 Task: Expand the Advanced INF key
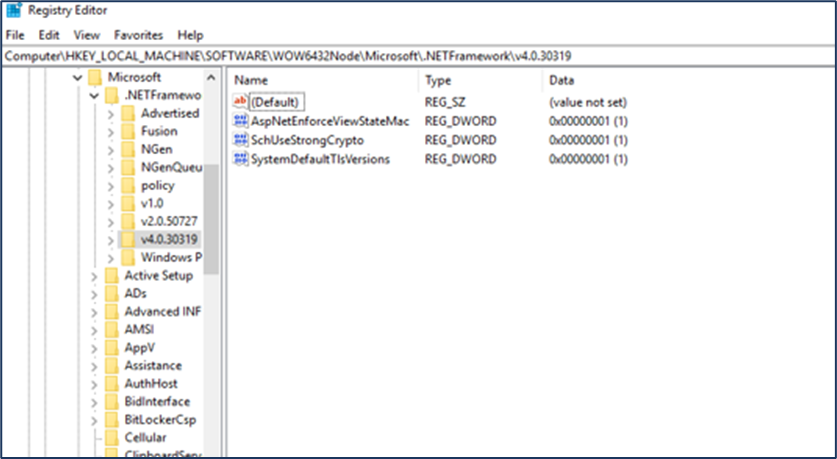94,312
